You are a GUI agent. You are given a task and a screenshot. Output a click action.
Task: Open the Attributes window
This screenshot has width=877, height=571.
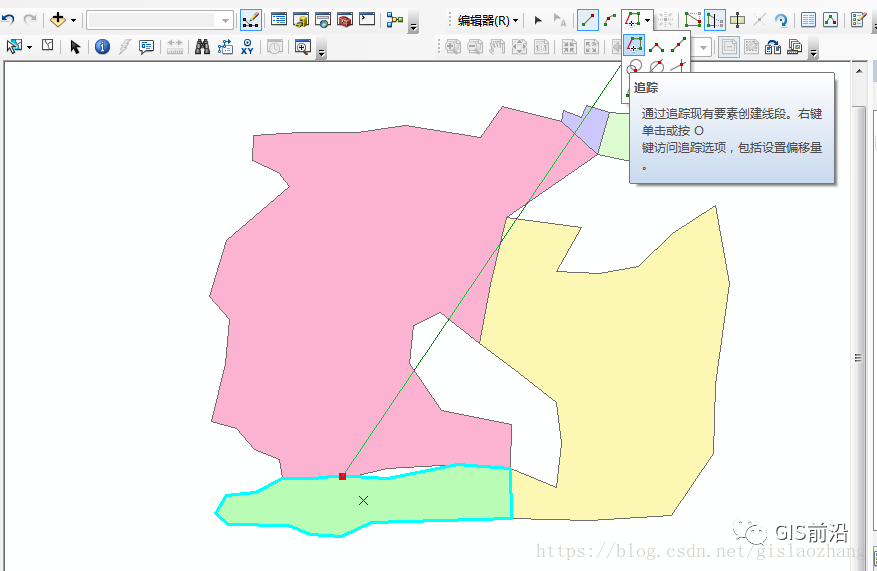coord(808,21)
